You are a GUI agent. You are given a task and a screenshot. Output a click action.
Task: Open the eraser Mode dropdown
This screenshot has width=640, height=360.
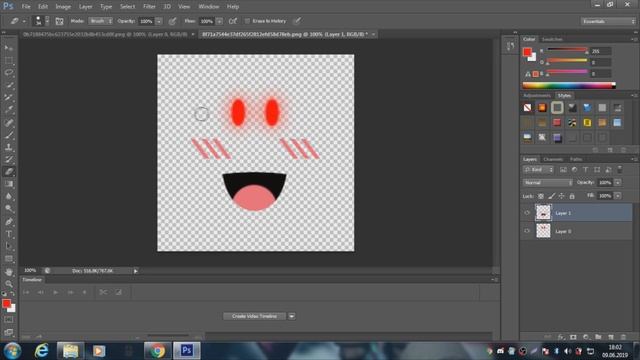pyautogui.click(x=100, y=21)
